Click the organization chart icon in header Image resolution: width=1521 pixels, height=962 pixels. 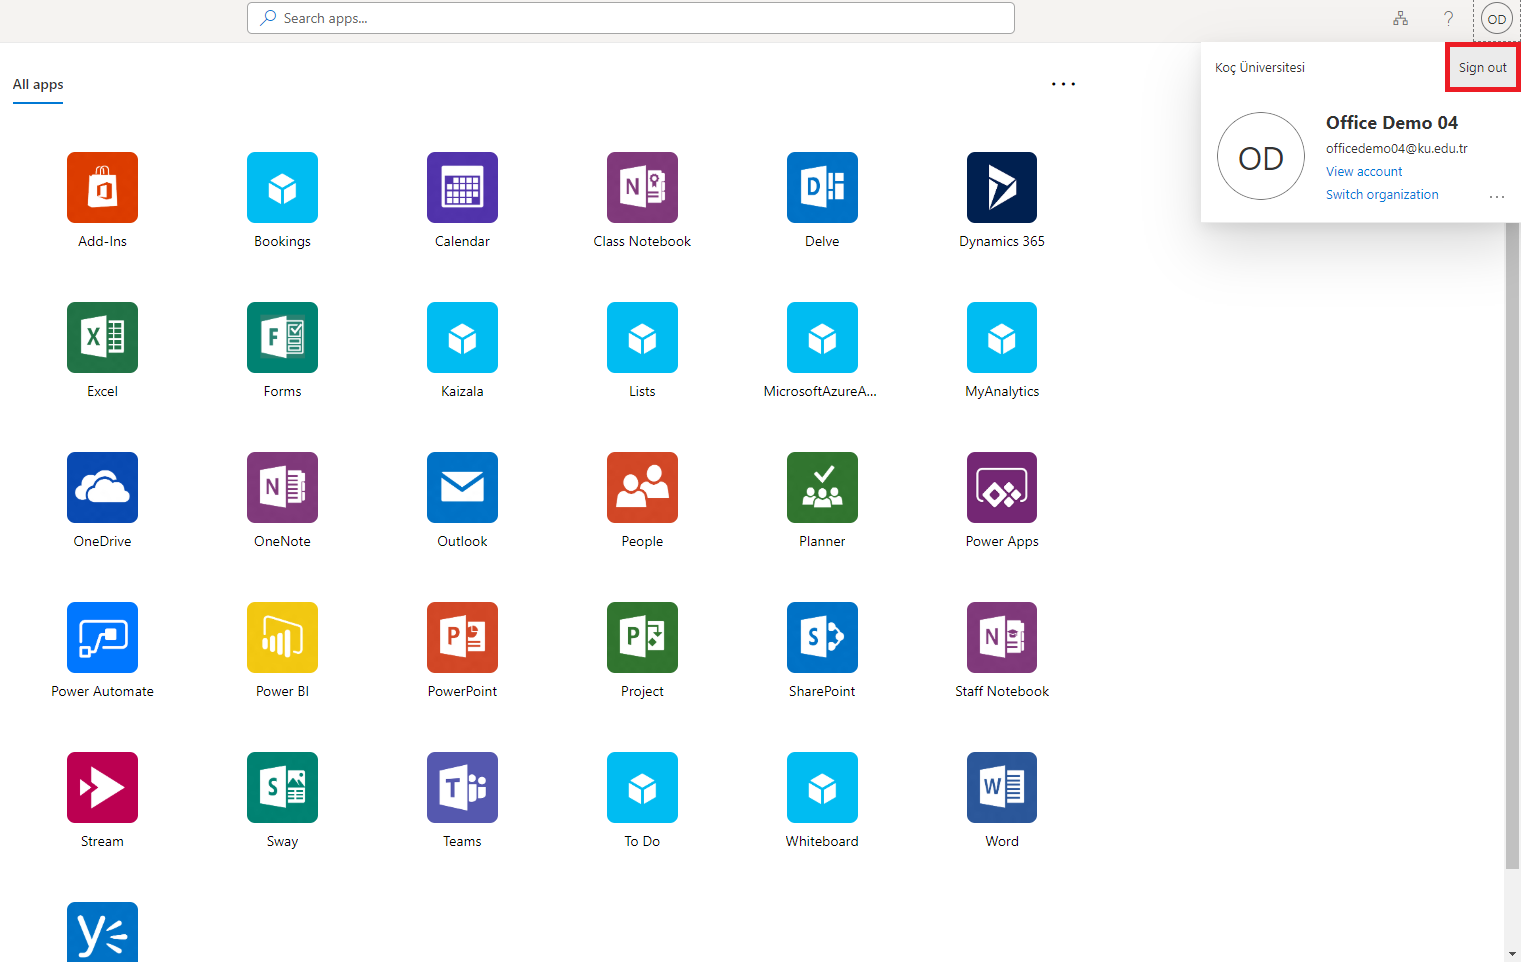pos(1400,19)
